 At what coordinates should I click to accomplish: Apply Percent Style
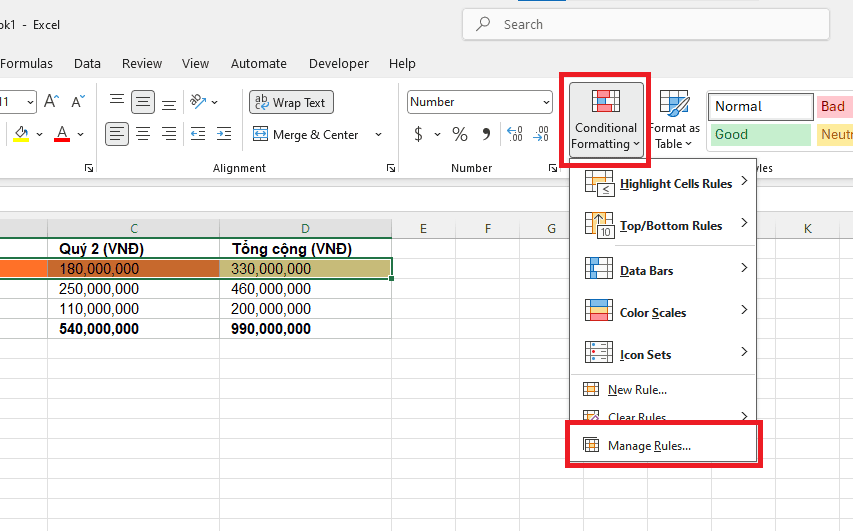pos(460,134)
